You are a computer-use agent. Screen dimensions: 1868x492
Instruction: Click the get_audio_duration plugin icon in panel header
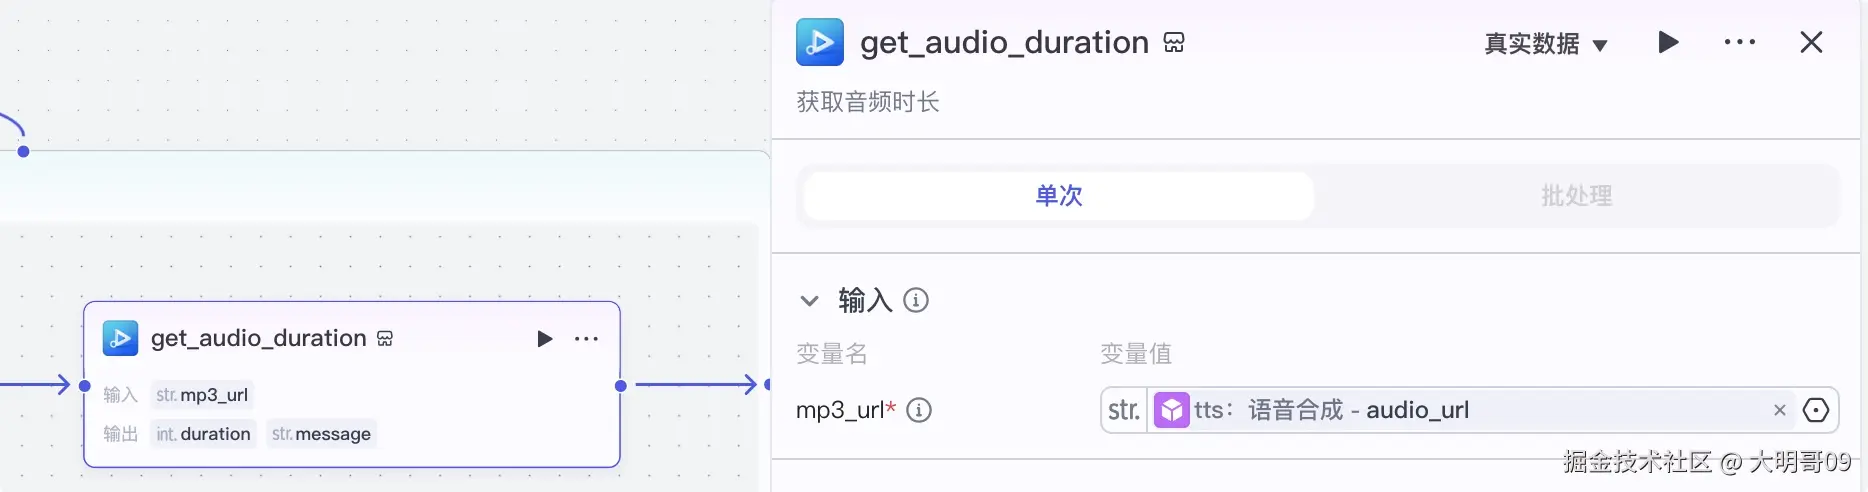[x=819, y=42]
